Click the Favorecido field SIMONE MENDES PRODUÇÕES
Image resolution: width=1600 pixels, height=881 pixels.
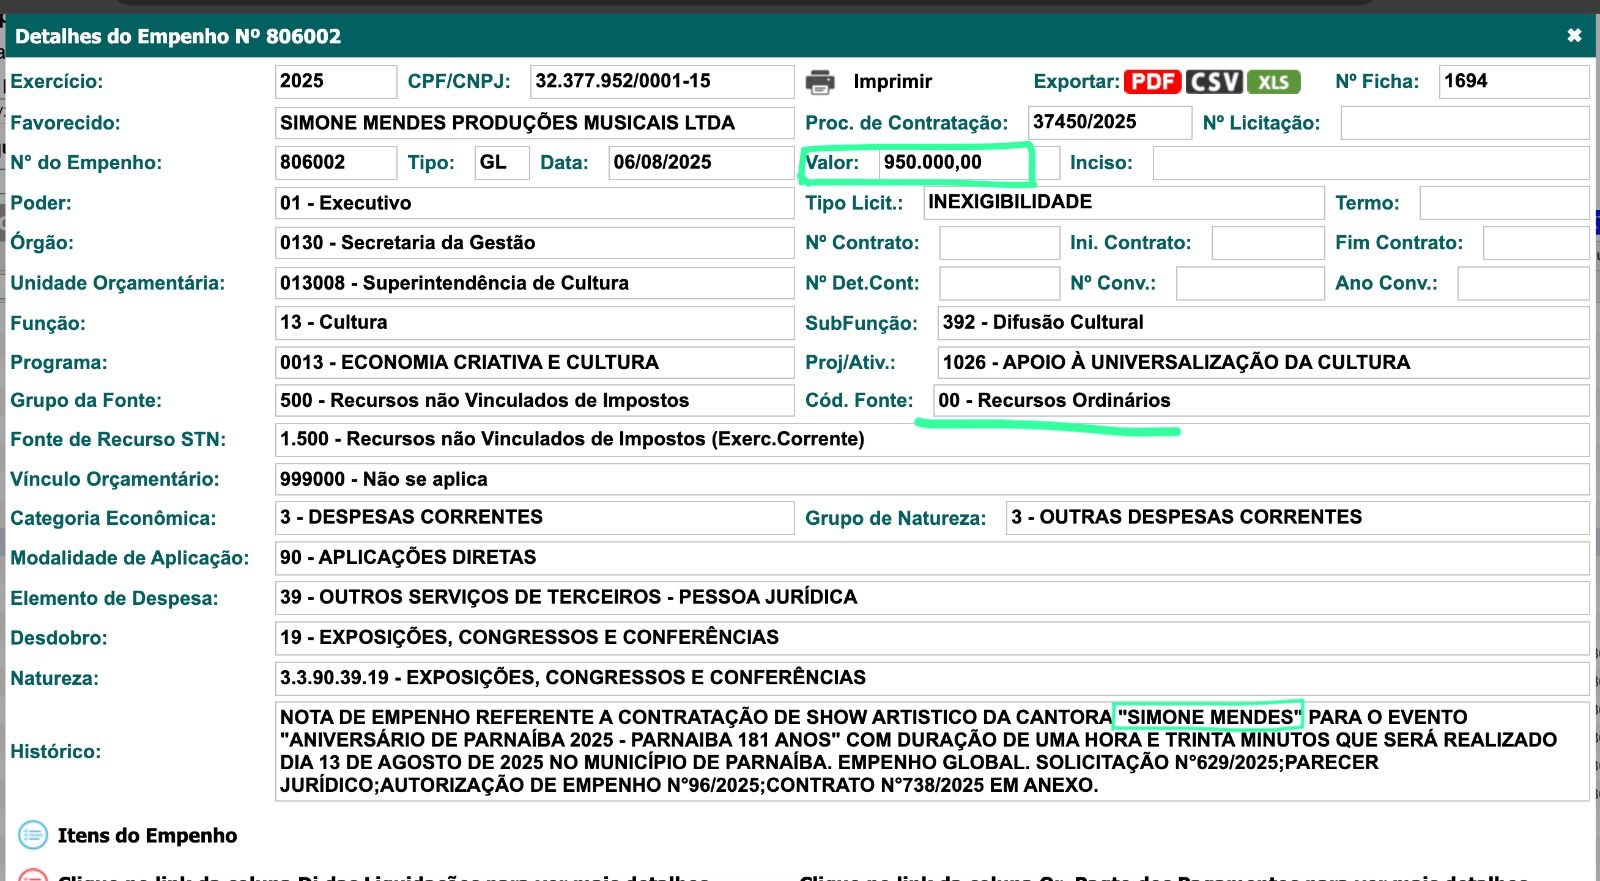[x=534, y=123]
